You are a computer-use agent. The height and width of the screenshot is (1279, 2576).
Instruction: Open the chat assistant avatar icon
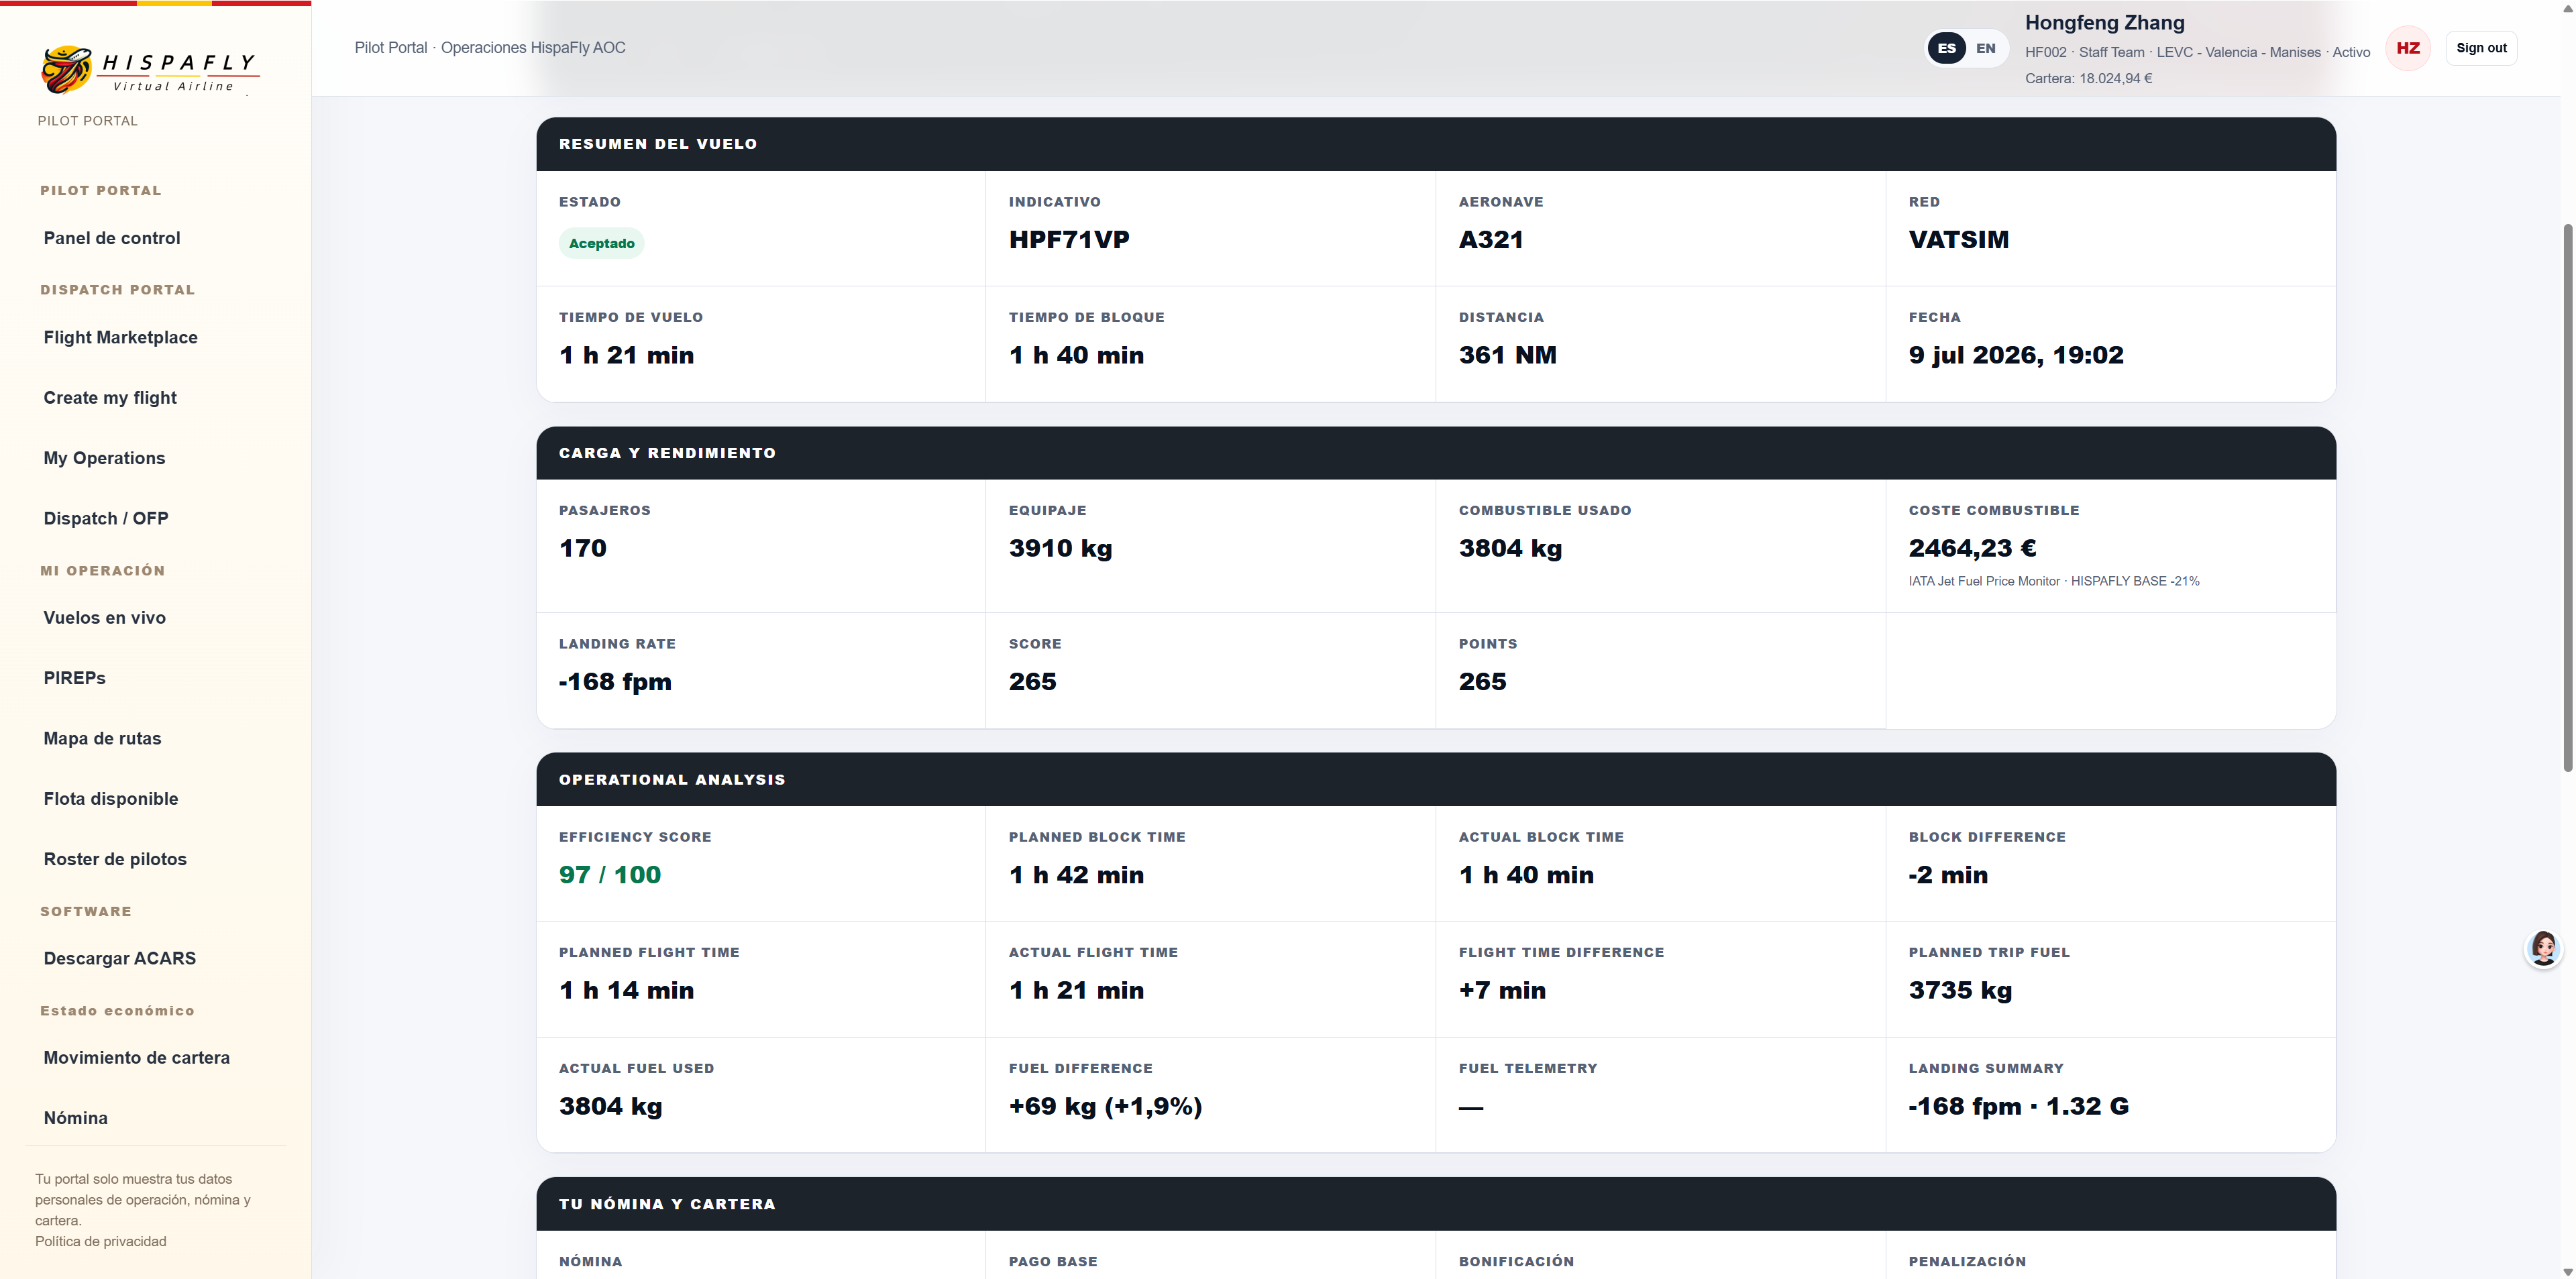[x=2543, y=948]
